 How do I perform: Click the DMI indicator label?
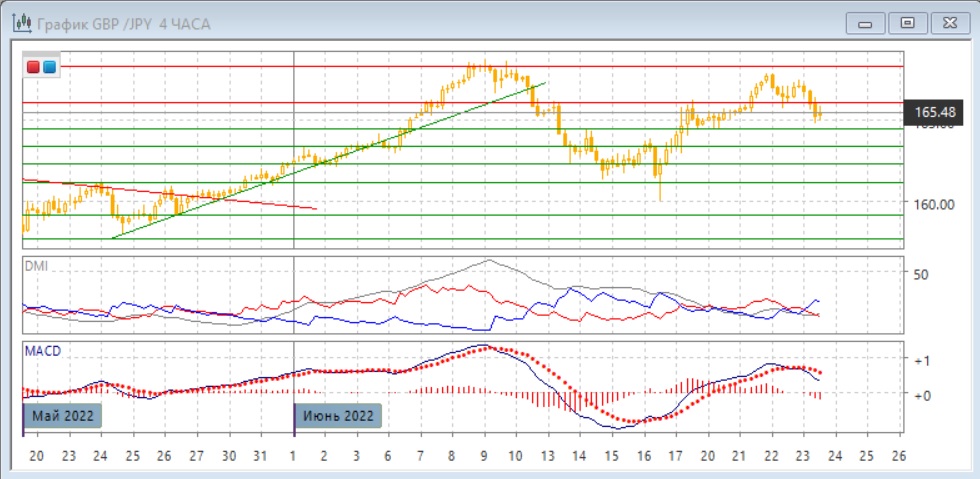[36, 267]
